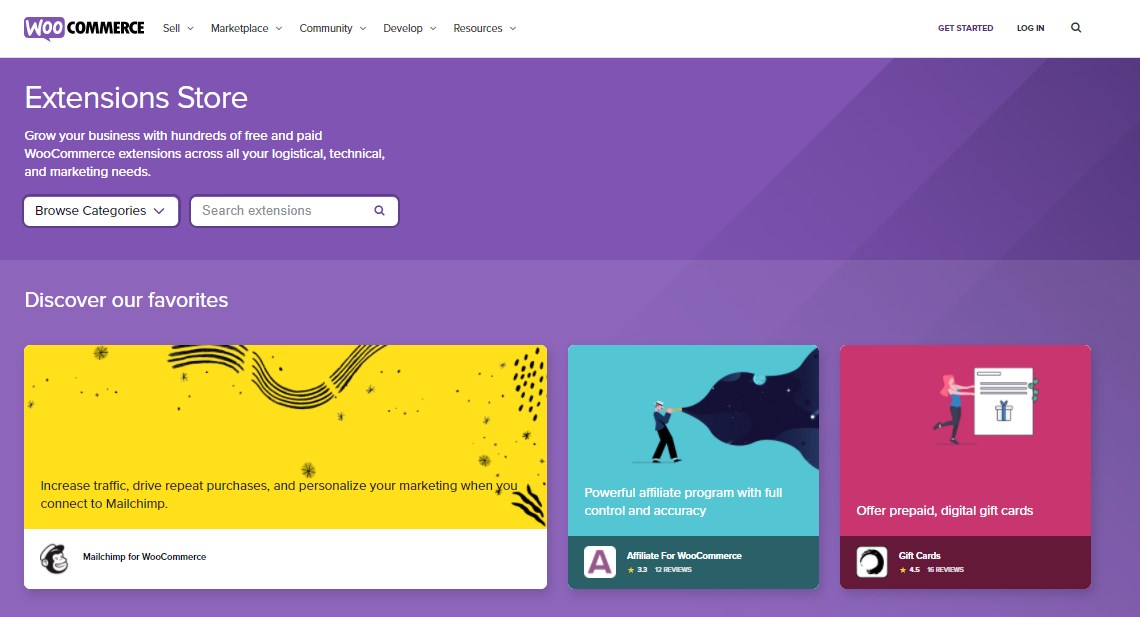Open the header search magnifier icon
Image resolution: width=1140 pixels, height=617 pixels.
tap(1076, 28)
